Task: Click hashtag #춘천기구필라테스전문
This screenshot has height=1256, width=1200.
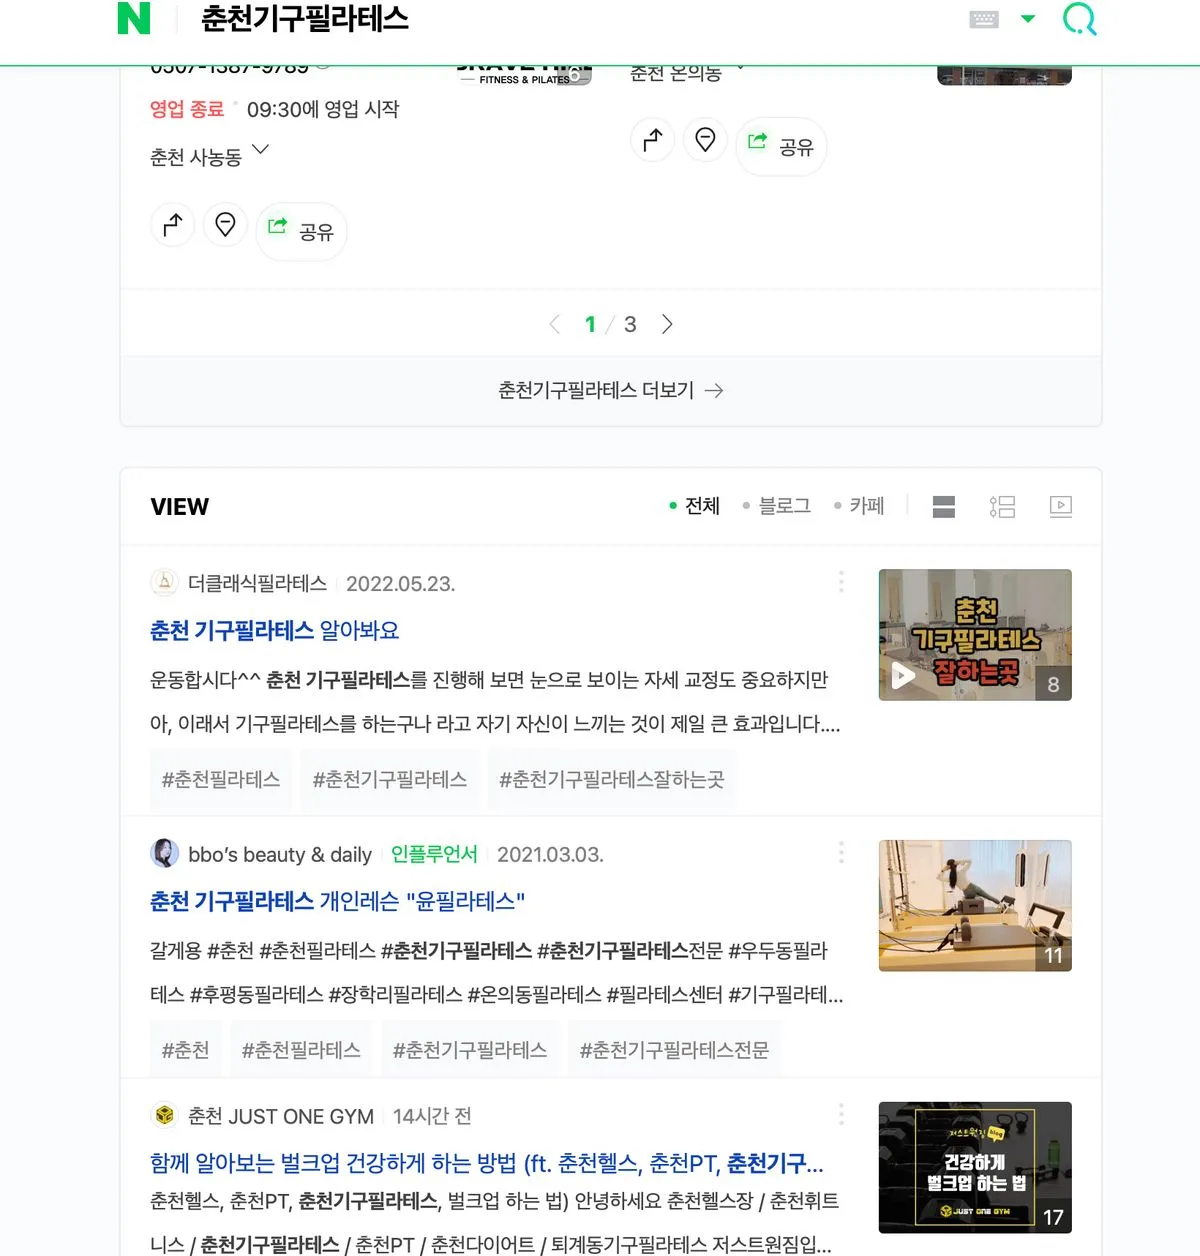Action: pyautogui.click(x=675, y=1051)
